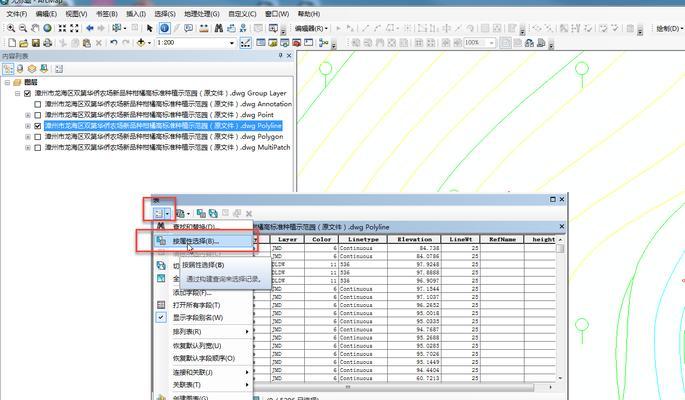
Task: Print the map
Action: (x=48, y=43)
